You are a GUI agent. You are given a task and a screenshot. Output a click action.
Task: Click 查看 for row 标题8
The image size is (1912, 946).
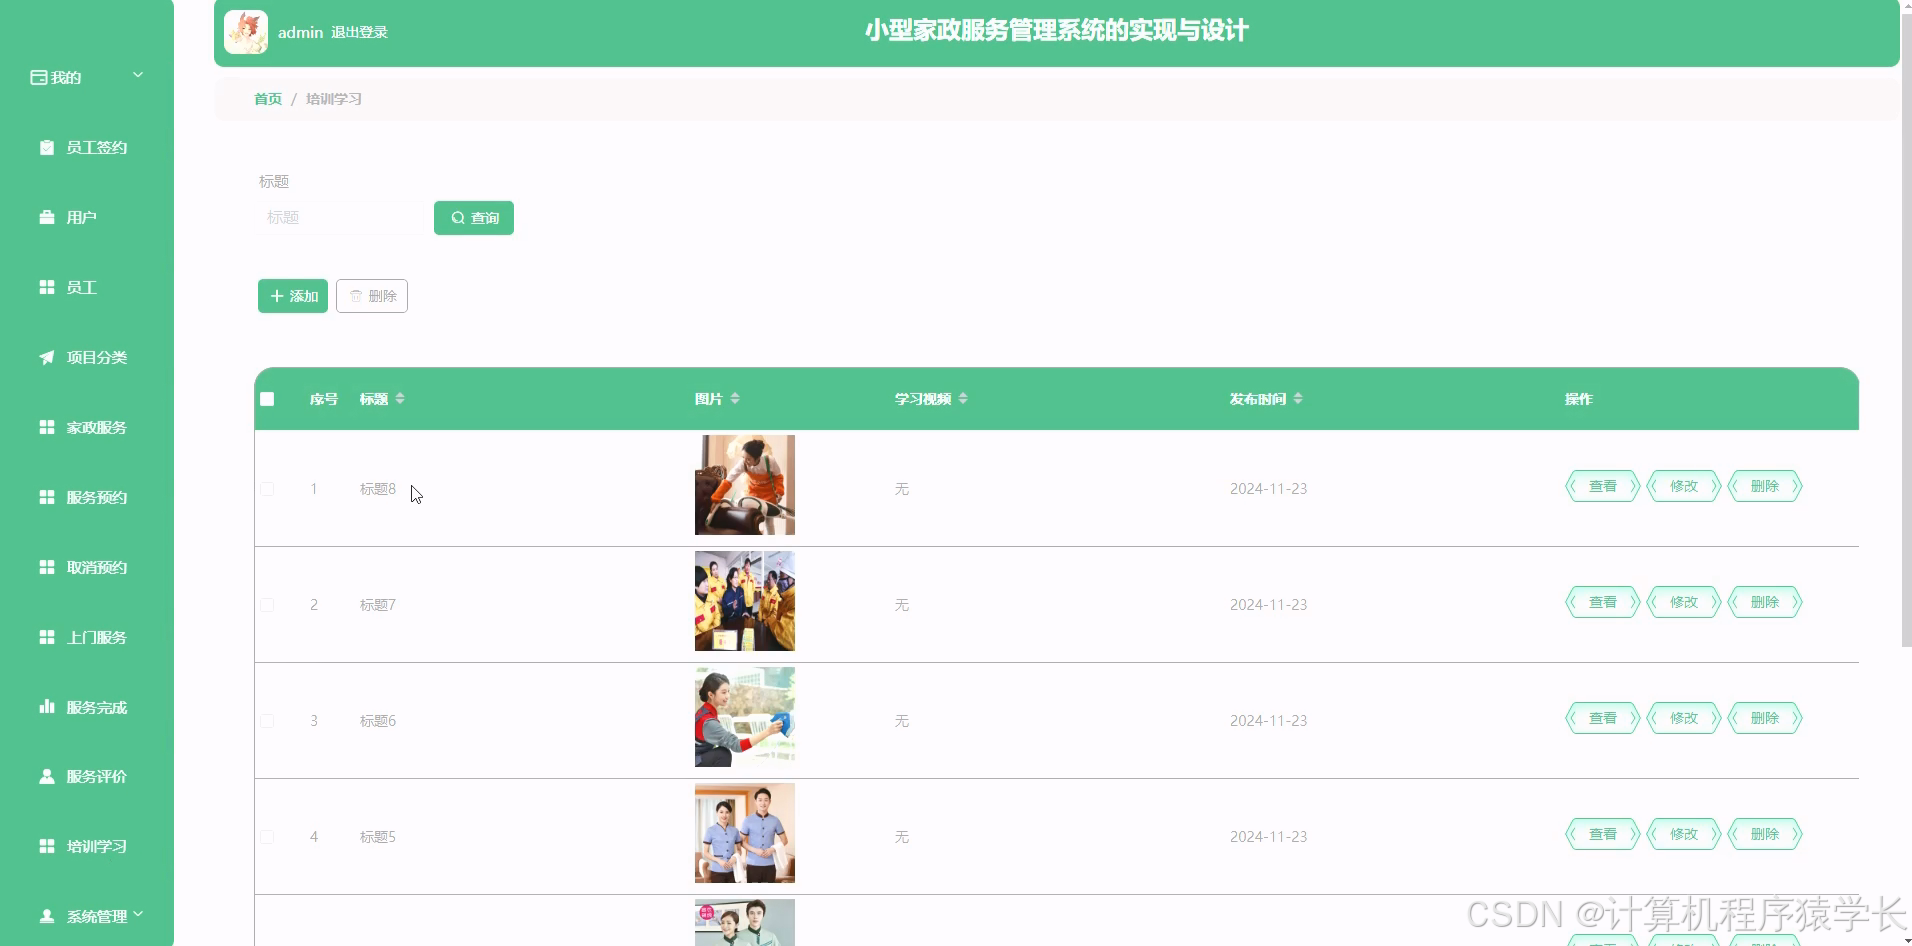1602,486
